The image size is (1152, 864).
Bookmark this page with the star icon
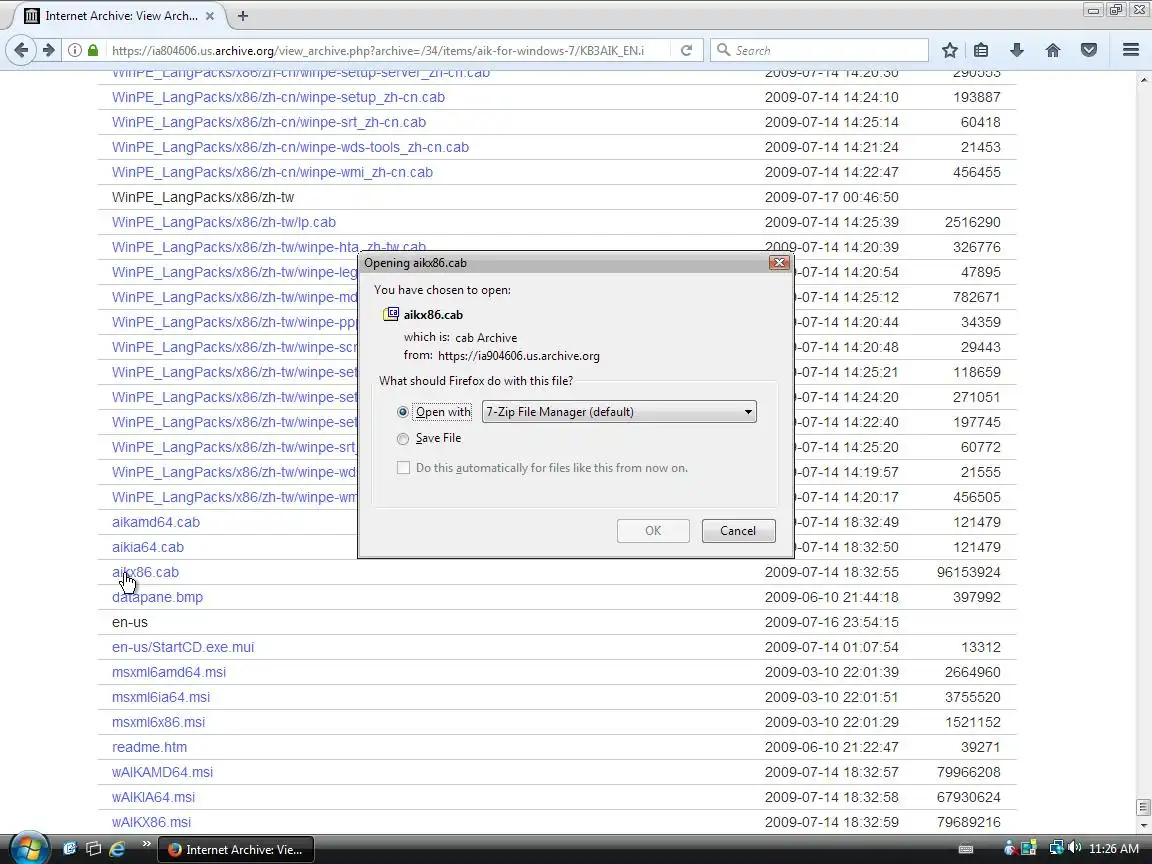pos(949,50)
